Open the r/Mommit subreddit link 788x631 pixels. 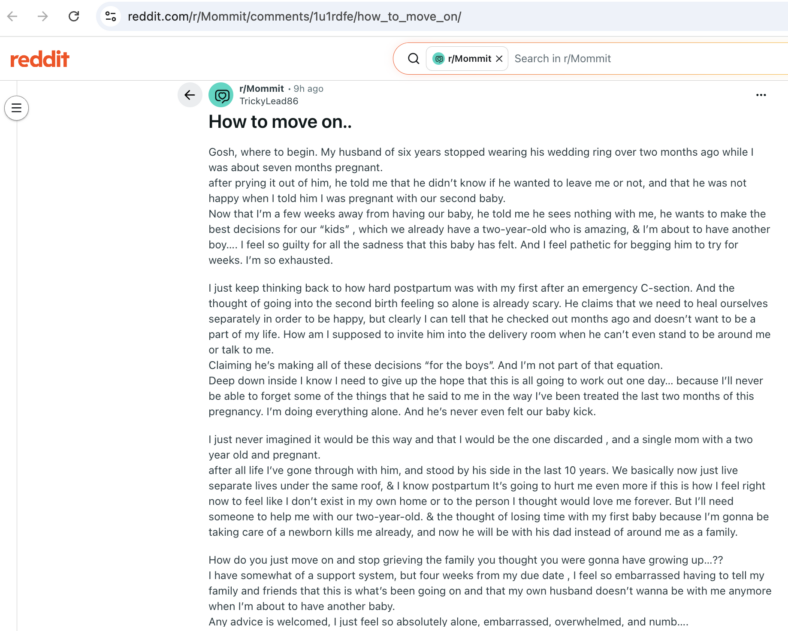tap(261, 88)
